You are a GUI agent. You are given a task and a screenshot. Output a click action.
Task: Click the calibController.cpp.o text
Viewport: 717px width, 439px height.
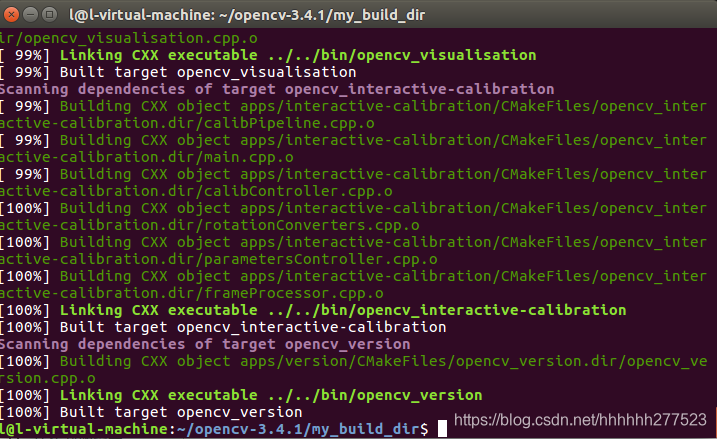pyautogui.click(x=298, y=191)
